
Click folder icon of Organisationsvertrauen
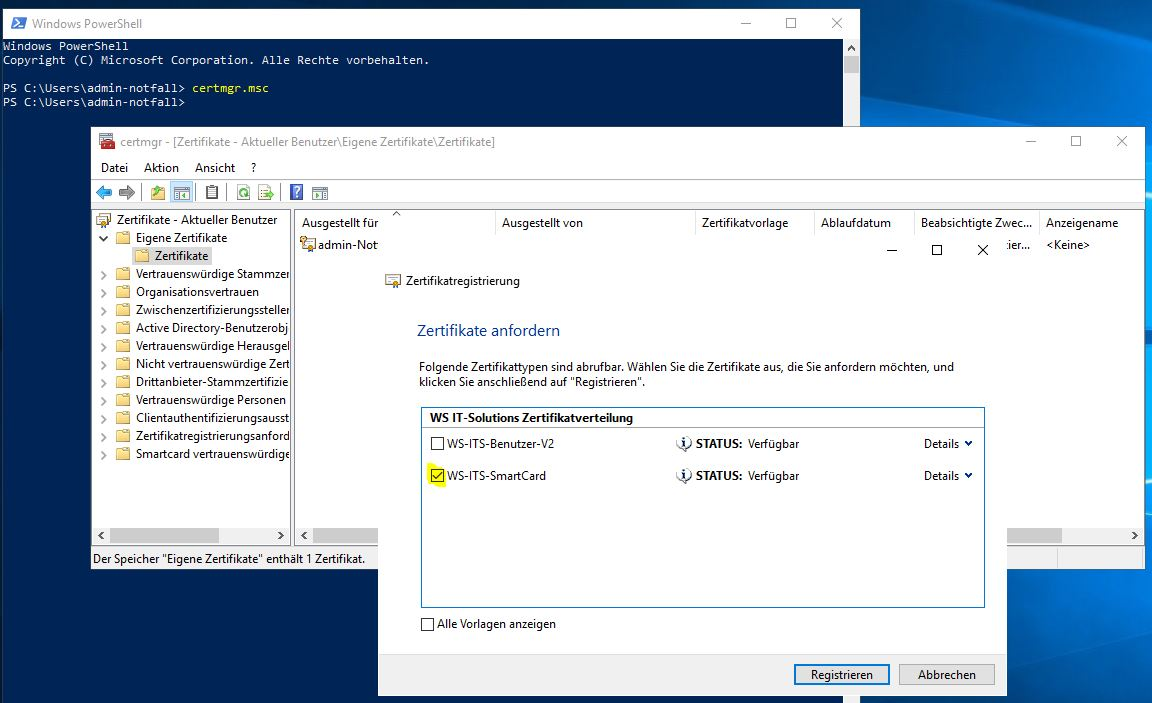click(x=123, y=292)
